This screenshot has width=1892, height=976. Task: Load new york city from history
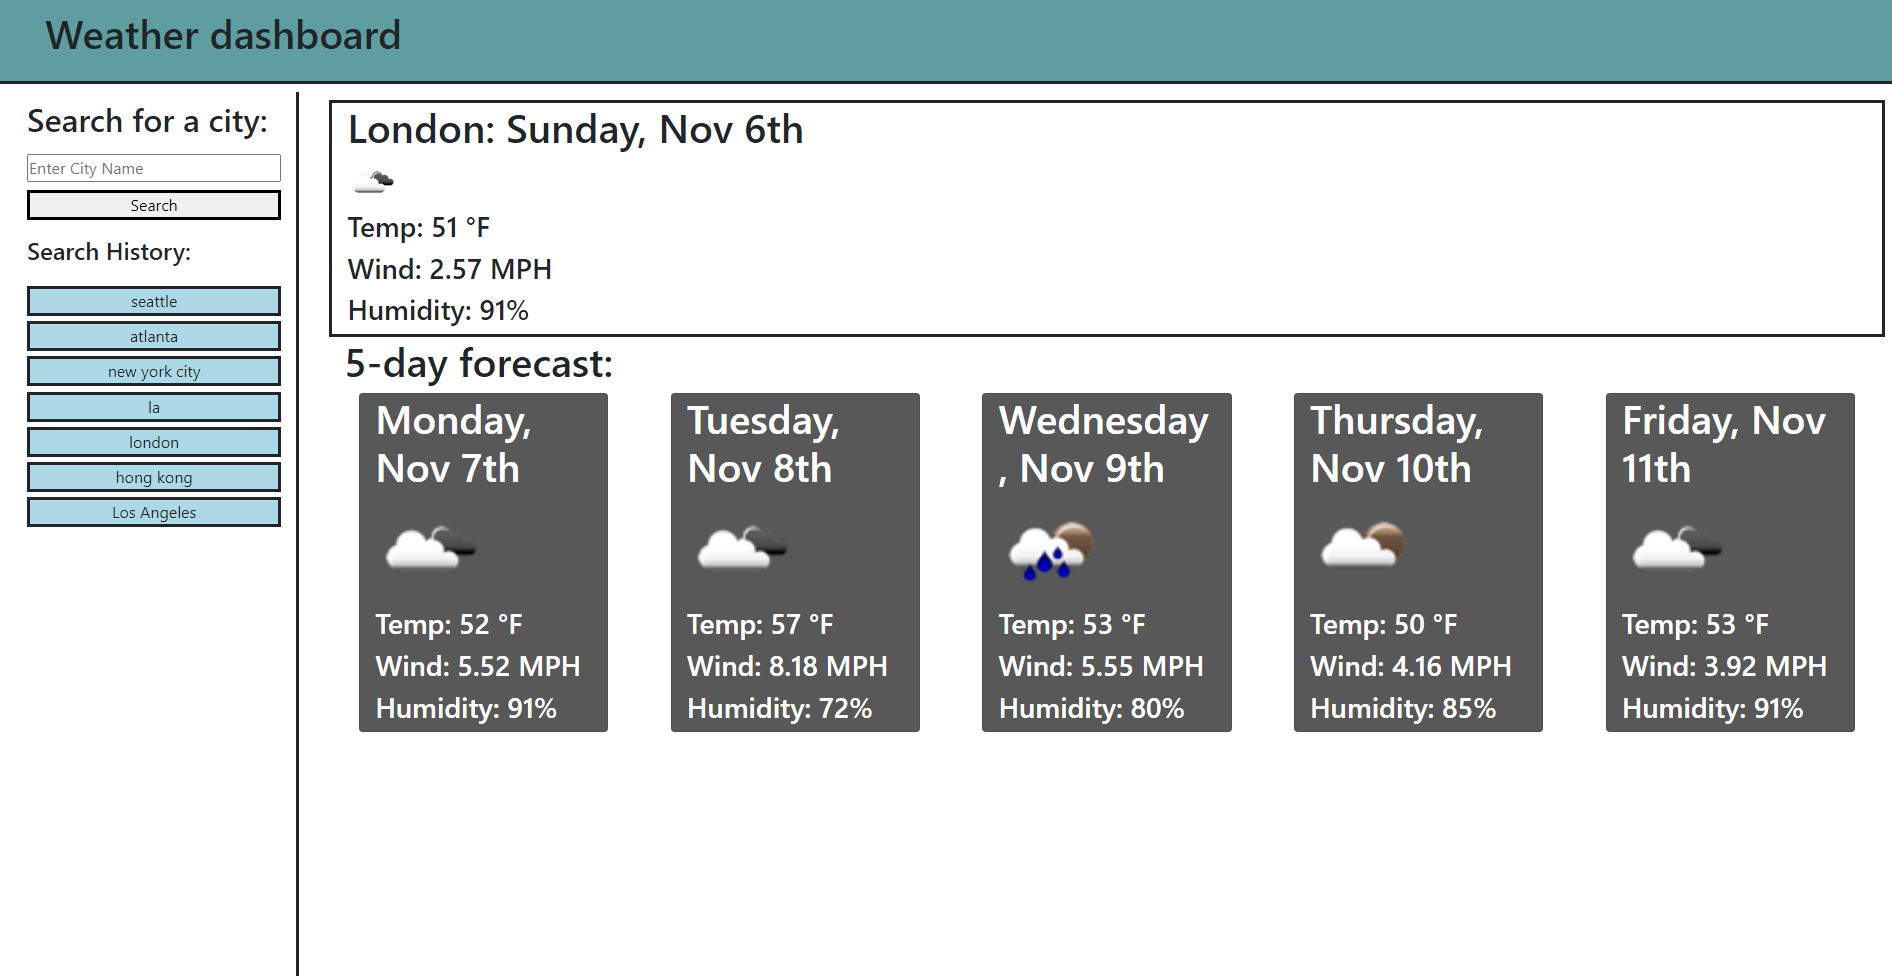(154, 371)
